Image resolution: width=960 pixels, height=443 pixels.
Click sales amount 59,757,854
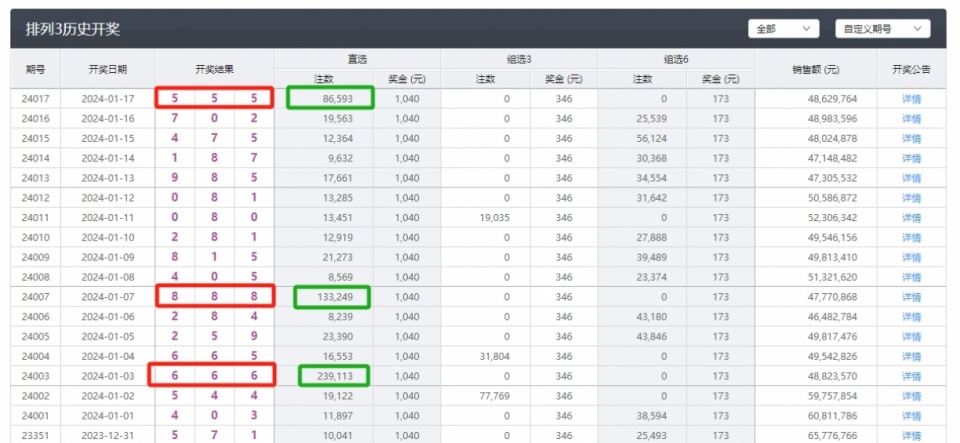(832, 396)
